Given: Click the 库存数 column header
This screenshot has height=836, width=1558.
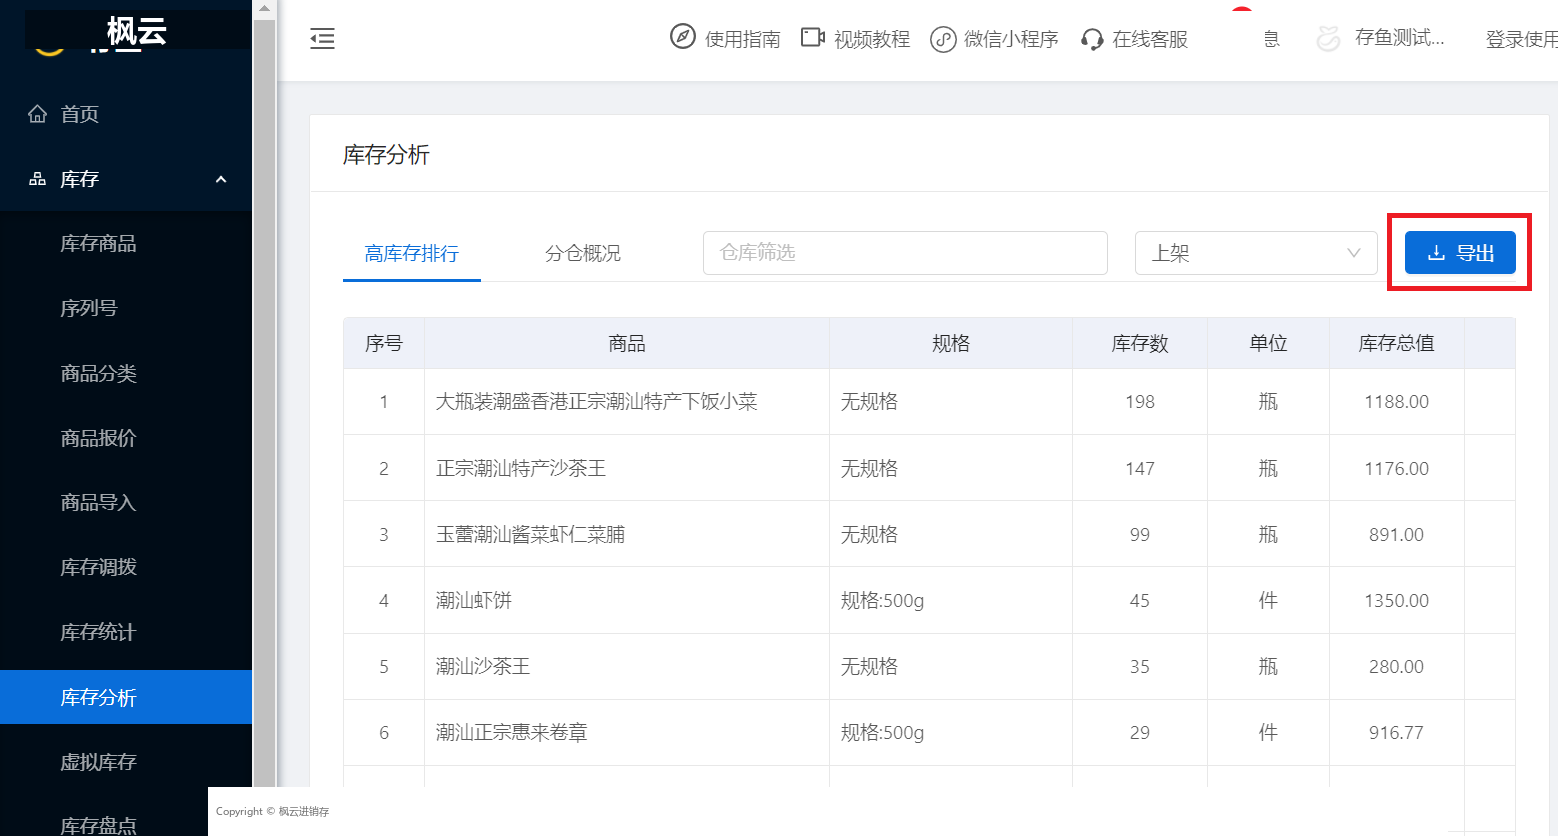Looking at the screenshot, I should [x=1140, y=344].
